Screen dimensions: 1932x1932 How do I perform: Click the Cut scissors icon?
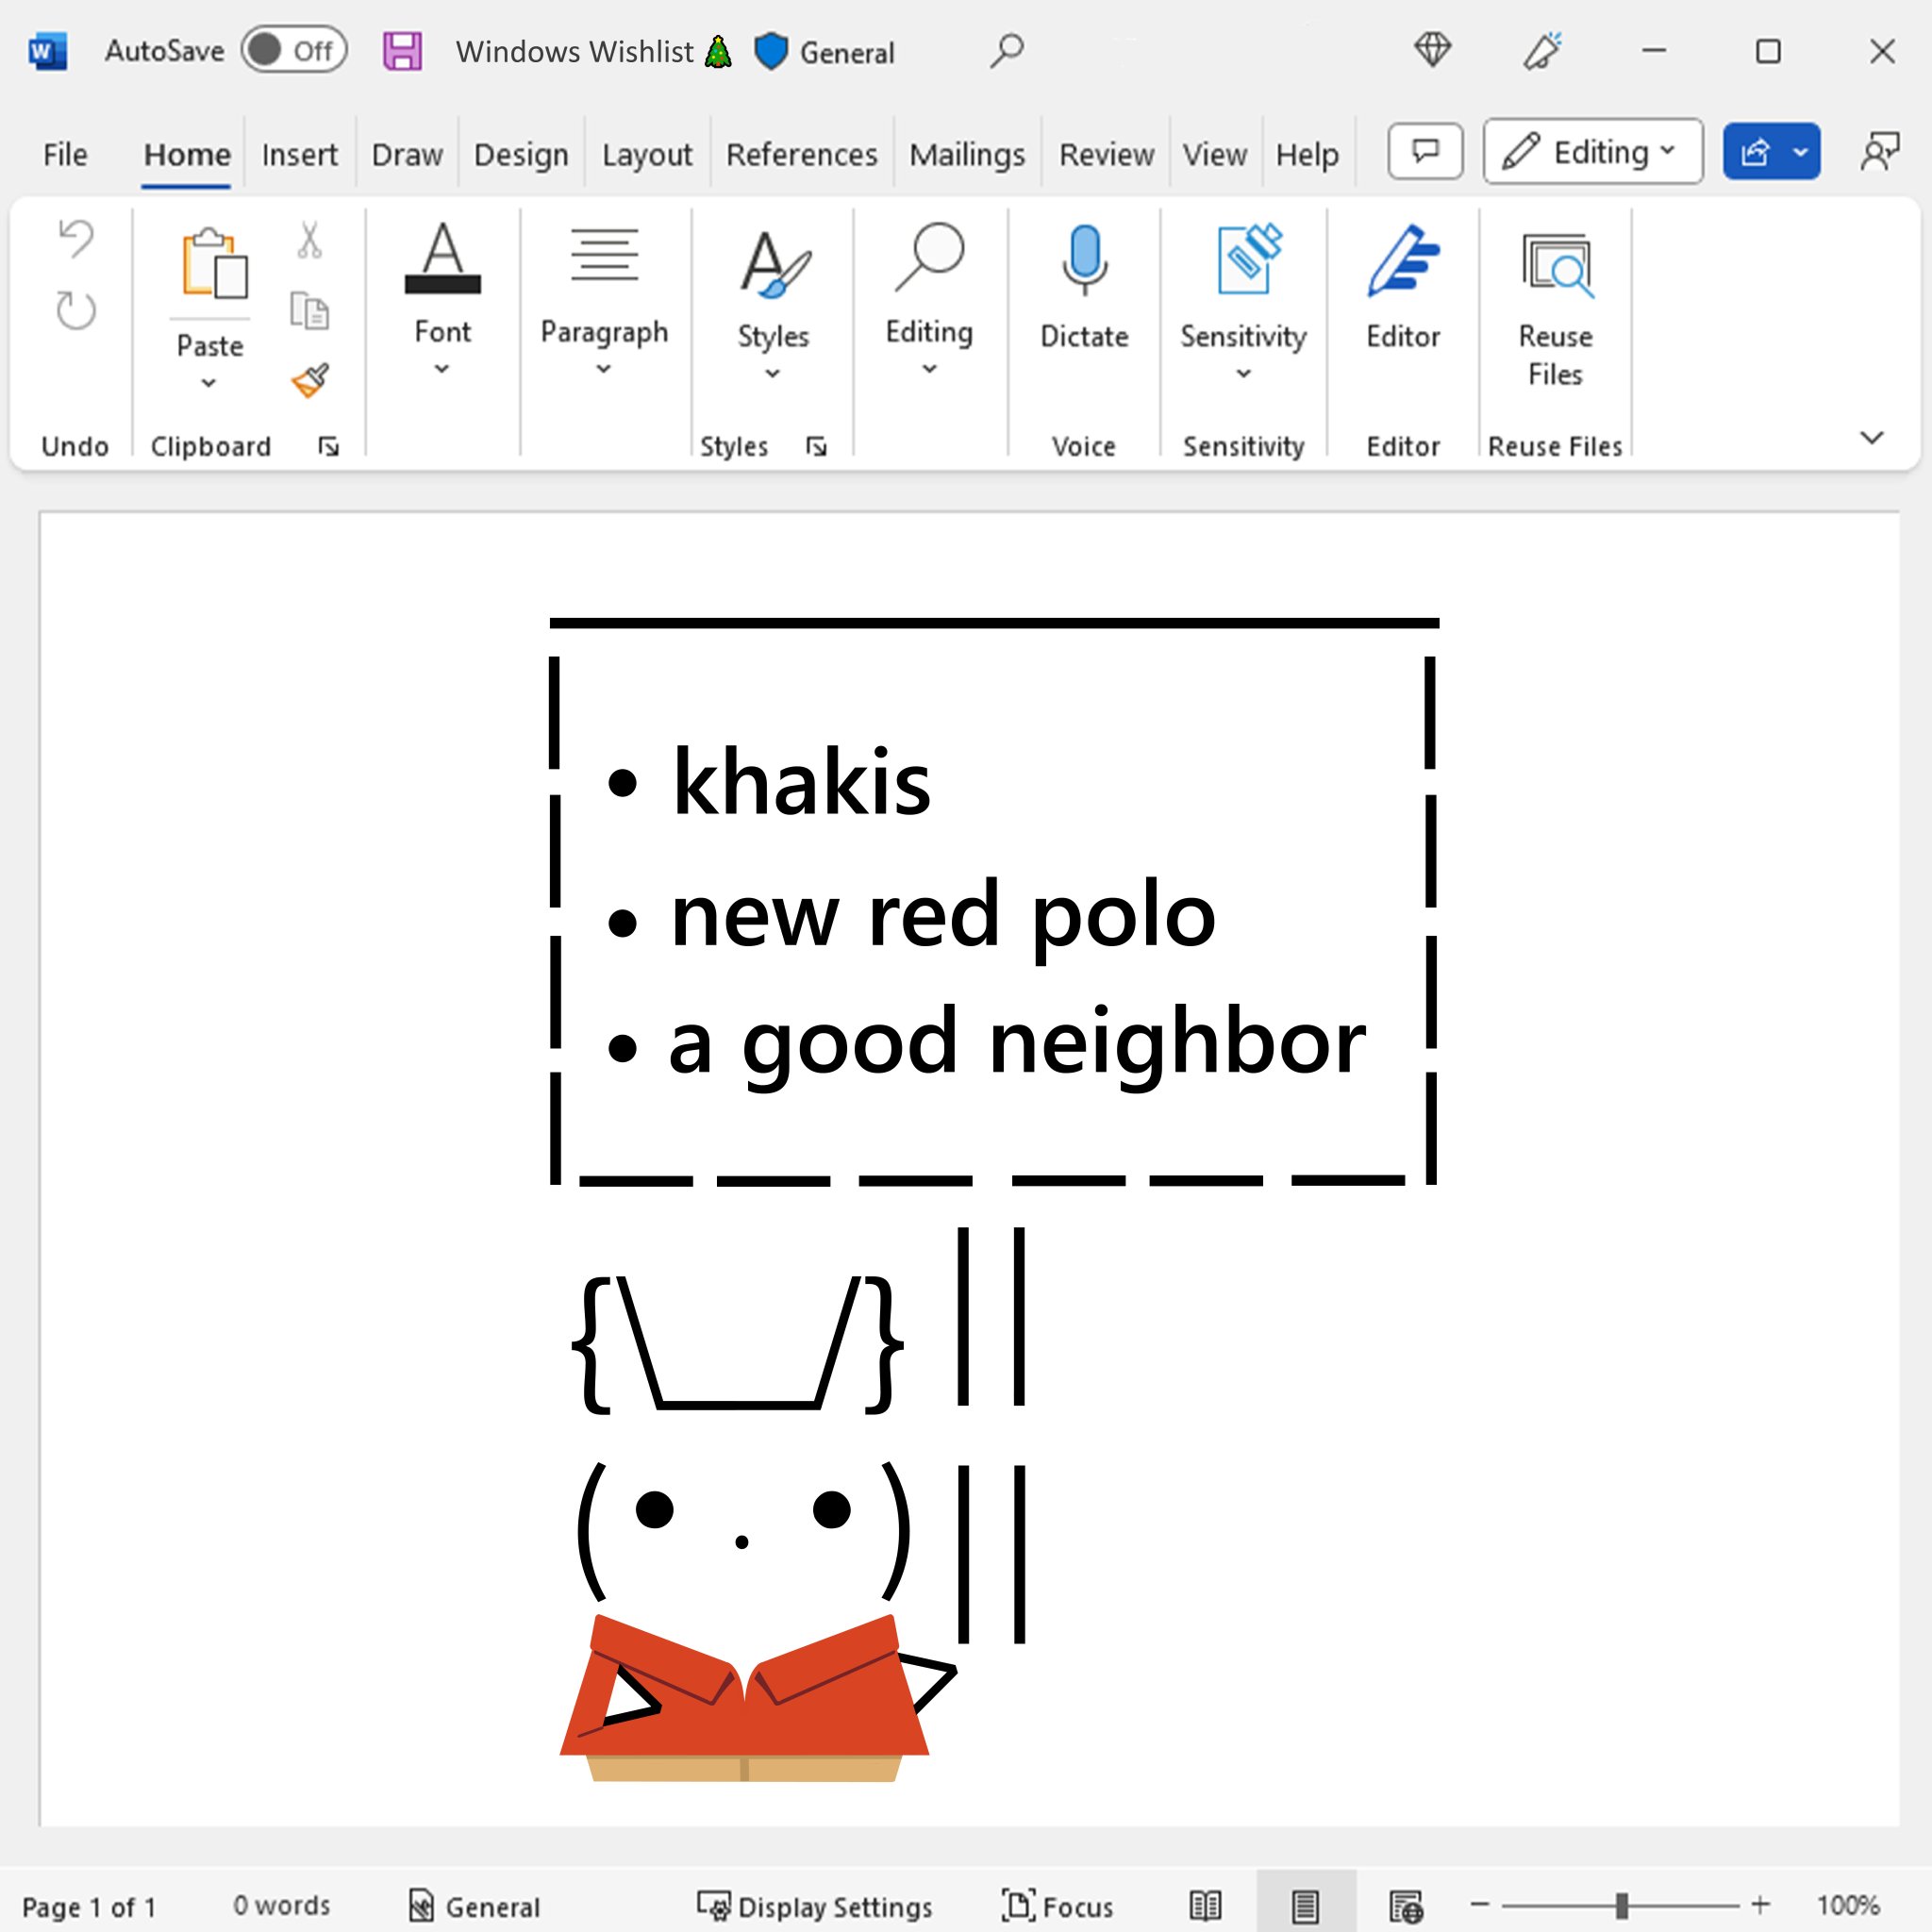[309, 241]
